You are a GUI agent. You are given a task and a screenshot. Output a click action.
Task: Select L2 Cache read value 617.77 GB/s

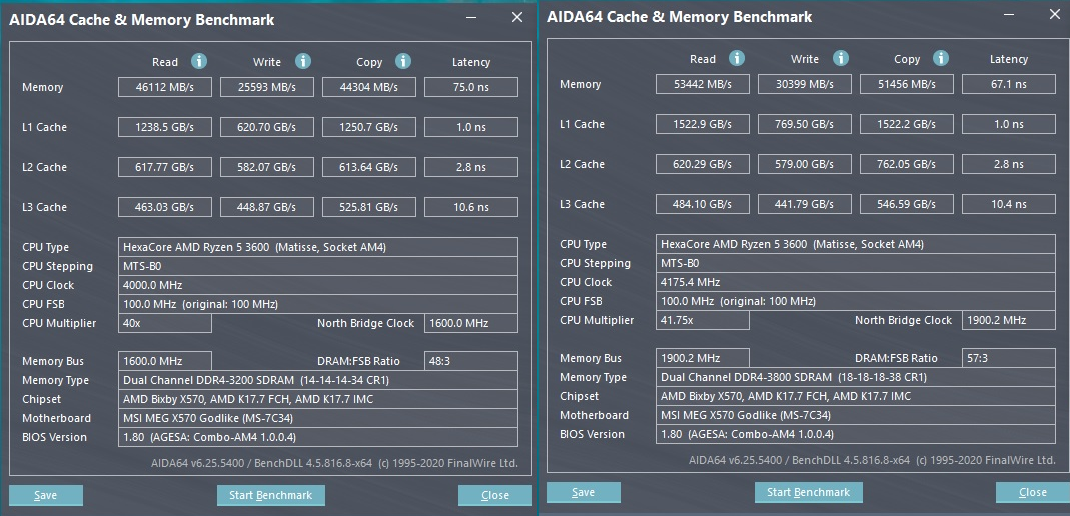pos(164,167)
